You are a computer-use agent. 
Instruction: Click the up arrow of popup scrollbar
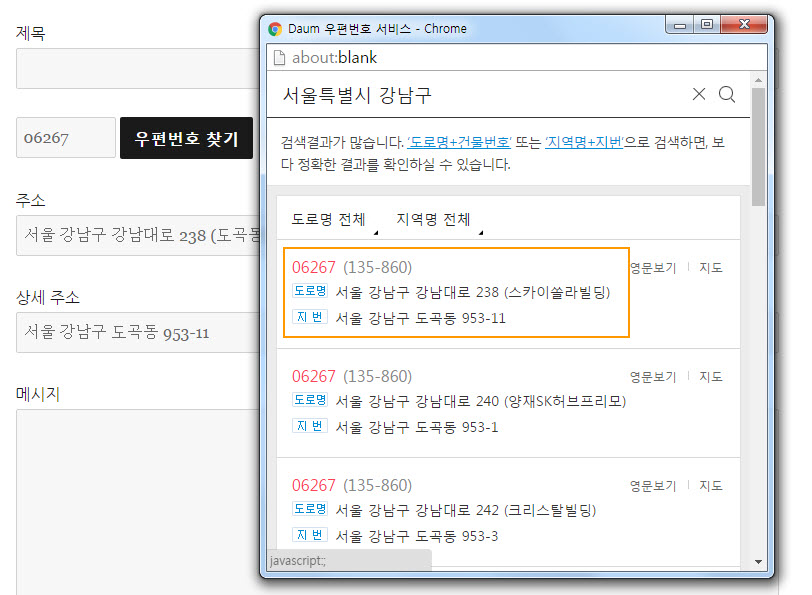tap(758, 80)
